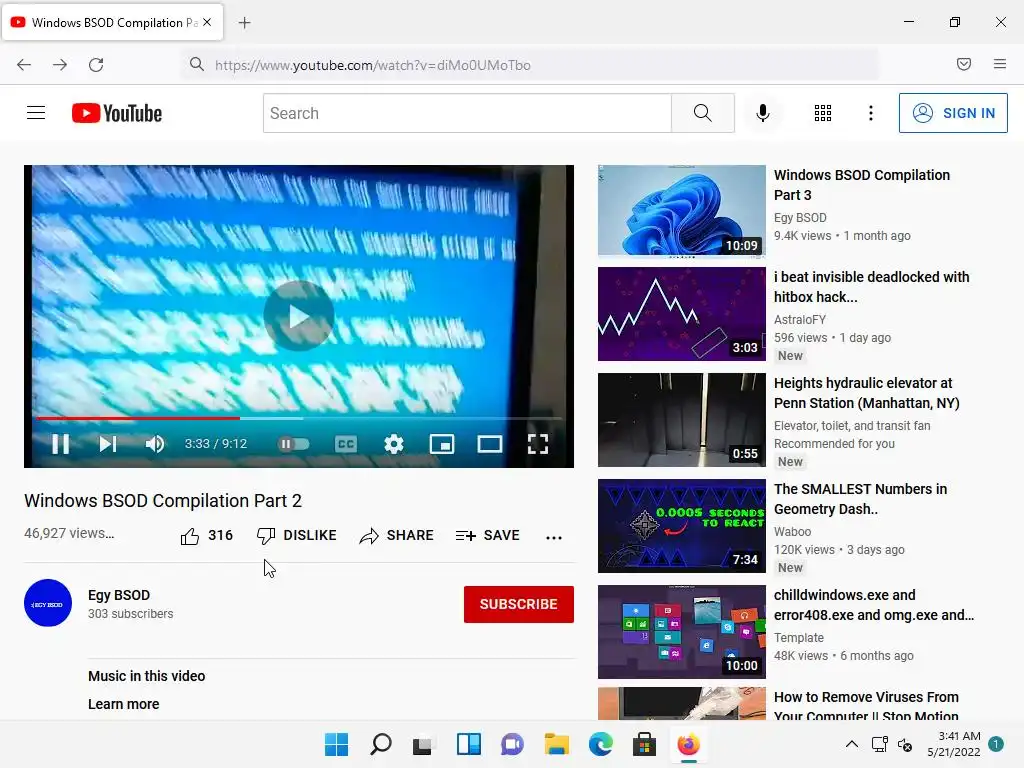
Task: Enter fullscreen video mode
Action: coord(537,444)
